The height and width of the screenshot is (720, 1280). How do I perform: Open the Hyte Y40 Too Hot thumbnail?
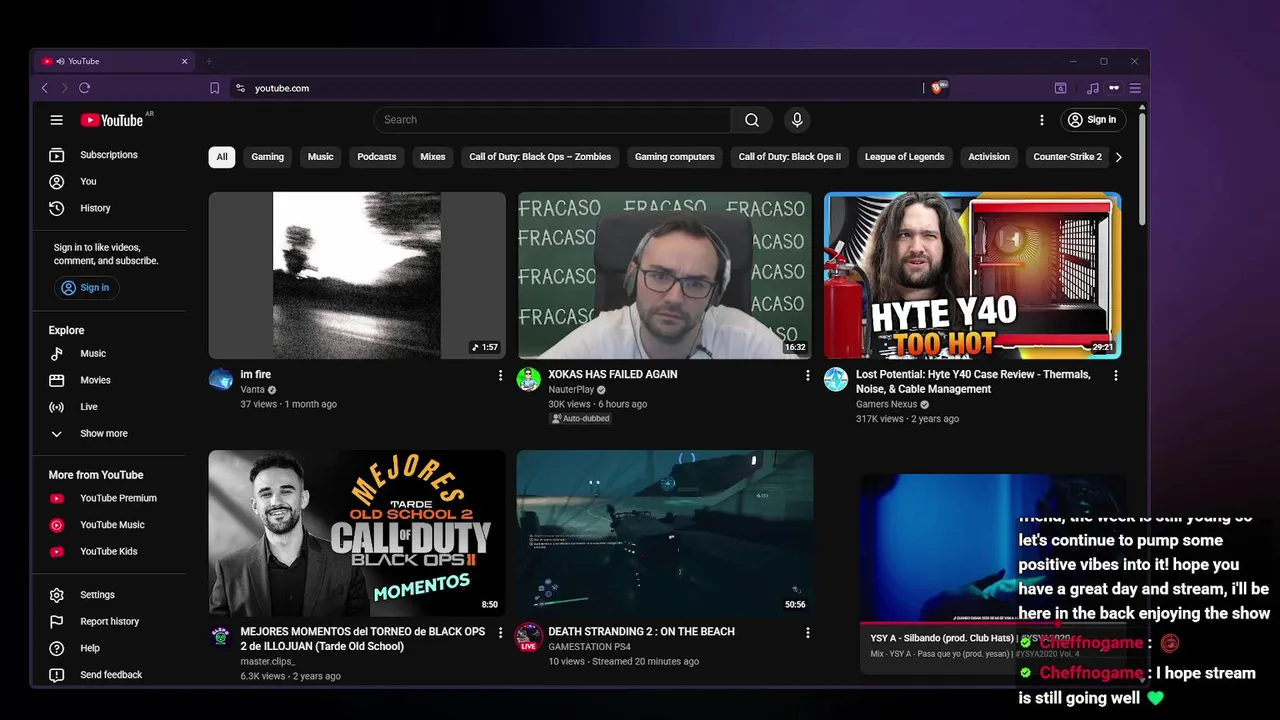tap(972, 275)
